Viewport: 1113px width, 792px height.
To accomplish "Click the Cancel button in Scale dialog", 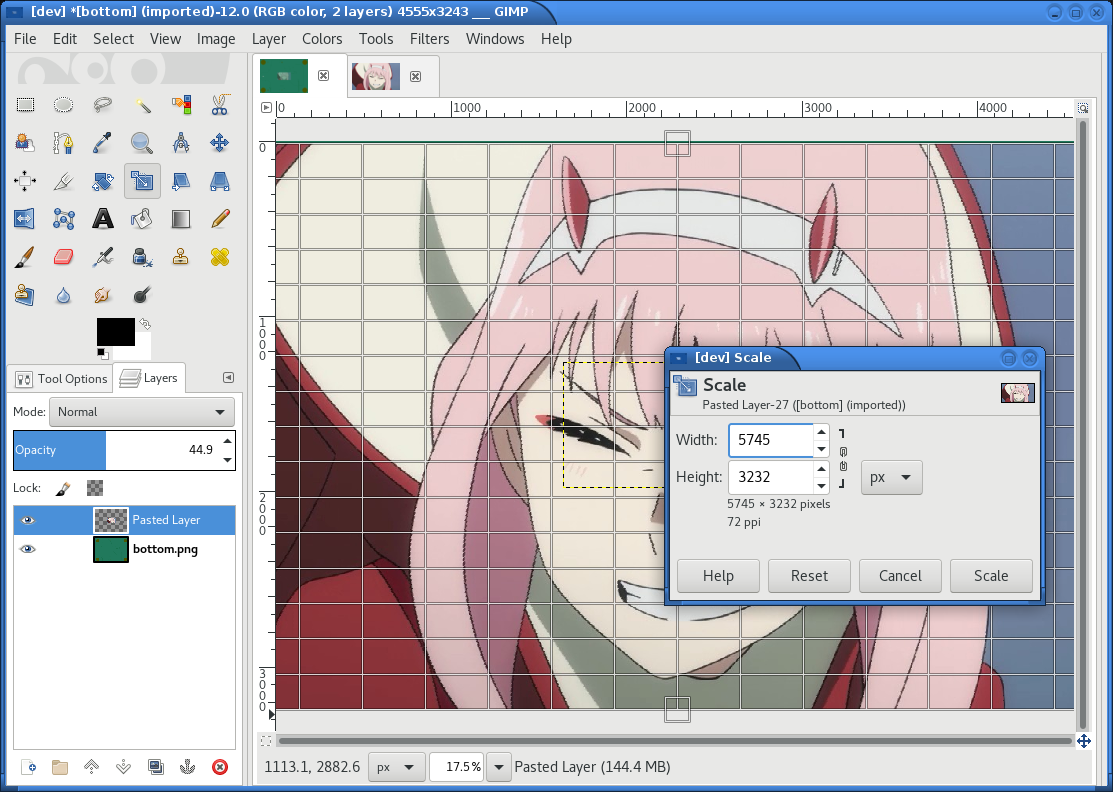I will [x=900, y=576].
